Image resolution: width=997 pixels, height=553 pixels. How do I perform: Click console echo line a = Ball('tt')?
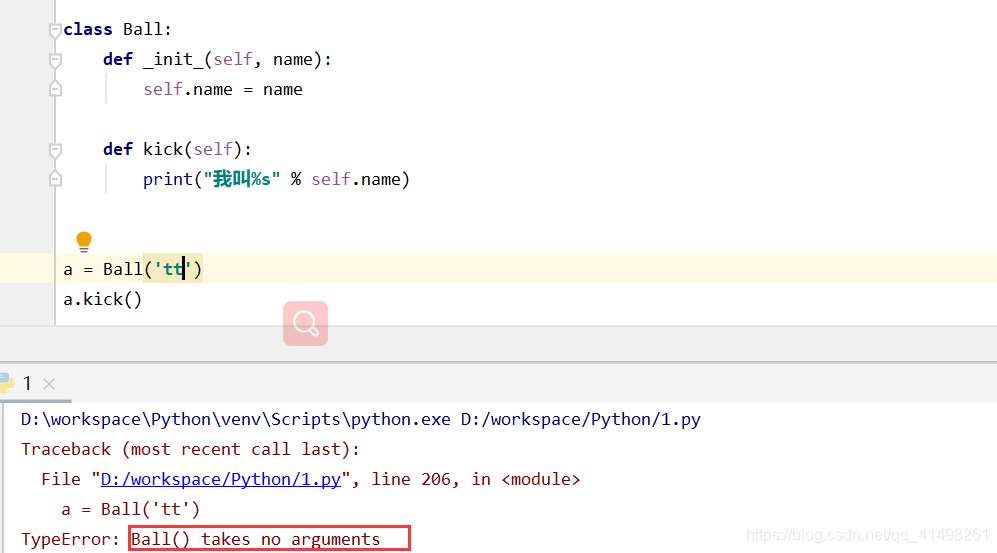click(130, 509)
